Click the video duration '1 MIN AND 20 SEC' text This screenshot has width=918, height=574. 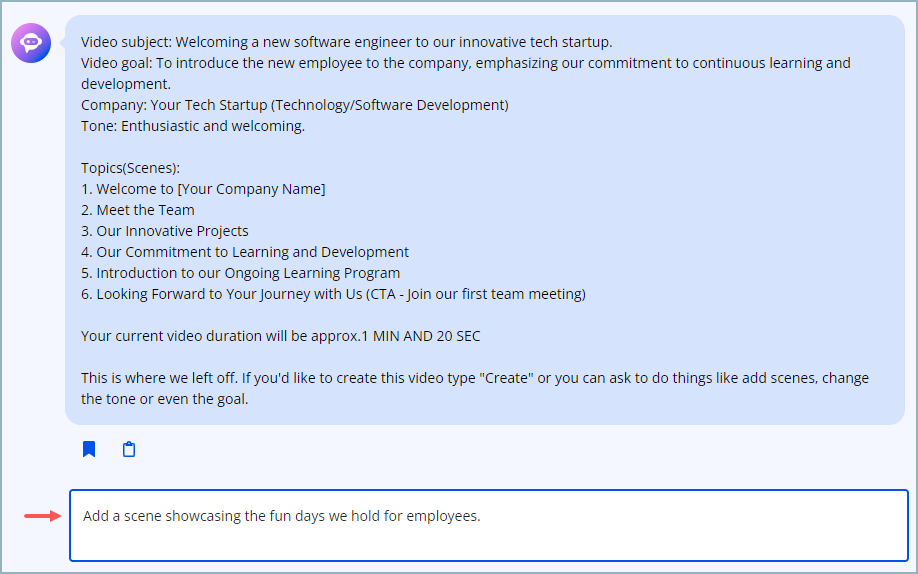click(x=421, y=336)
